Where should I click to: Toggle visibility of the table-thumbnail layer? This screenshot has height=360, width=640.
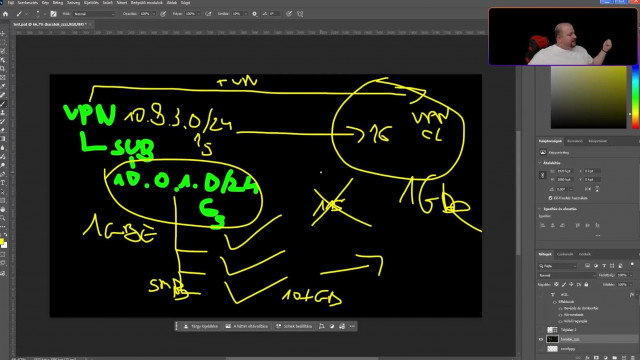pyautogui.click(x=541, y=329)
